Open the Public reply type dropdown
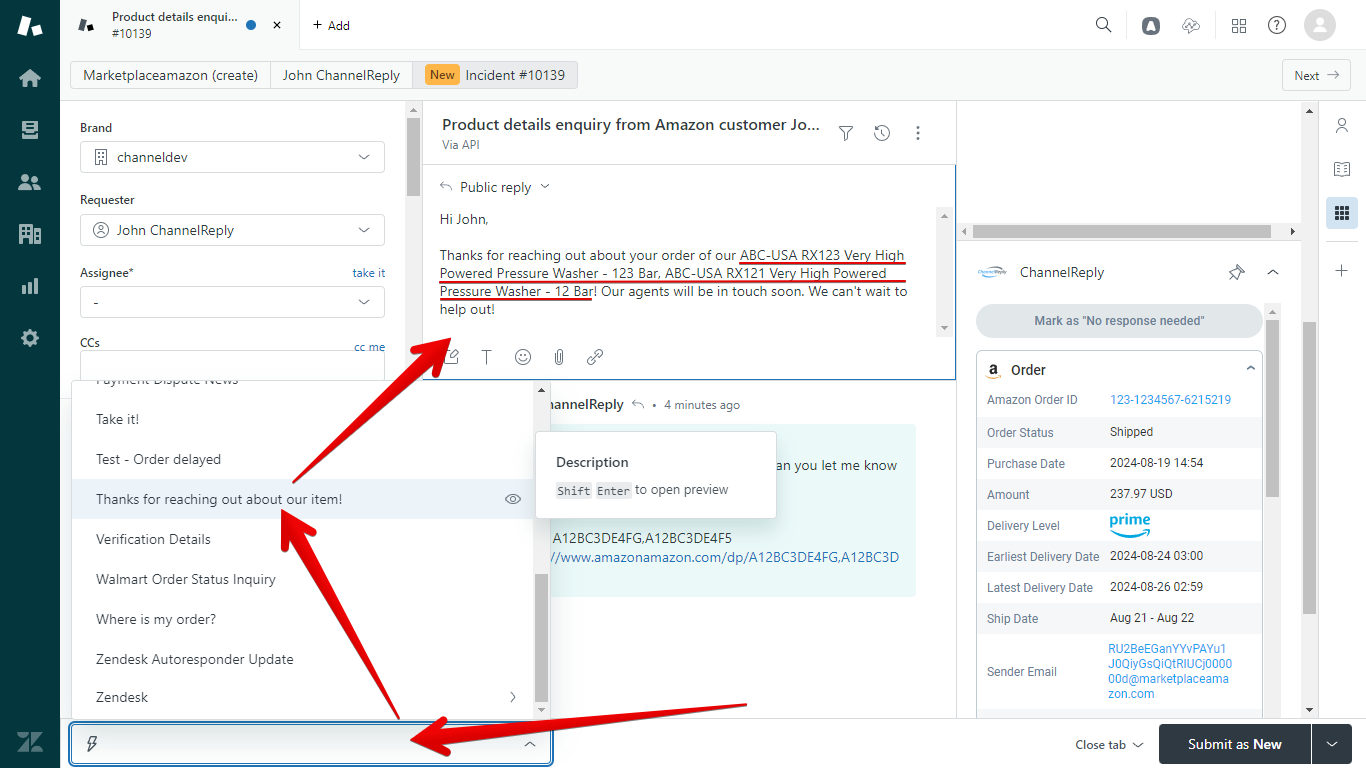 495,187
